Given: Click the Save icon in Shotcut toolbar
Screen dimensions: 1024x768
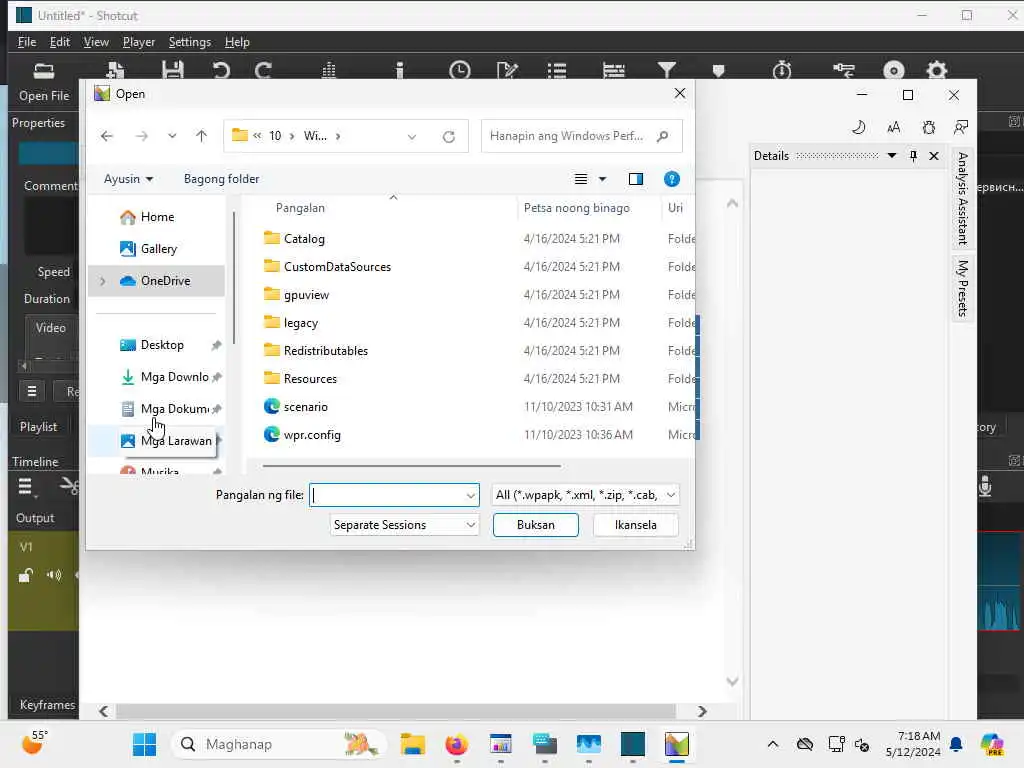Looking at the screenshot, I should (x=172, y=70).
